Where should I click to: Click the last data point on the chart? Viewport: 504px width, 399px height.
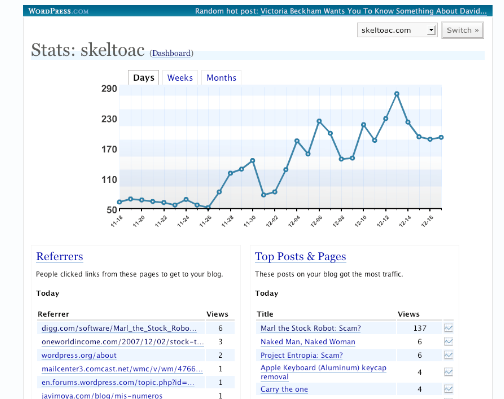[x=441, y=137]
